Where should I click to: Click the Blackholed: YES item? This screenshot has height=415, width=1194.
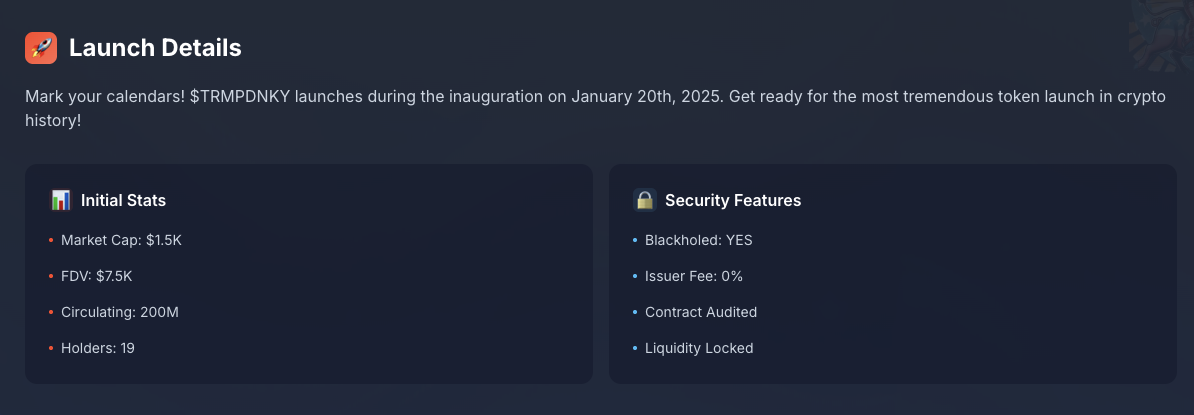pyautogui.click(x=698, y=241)
